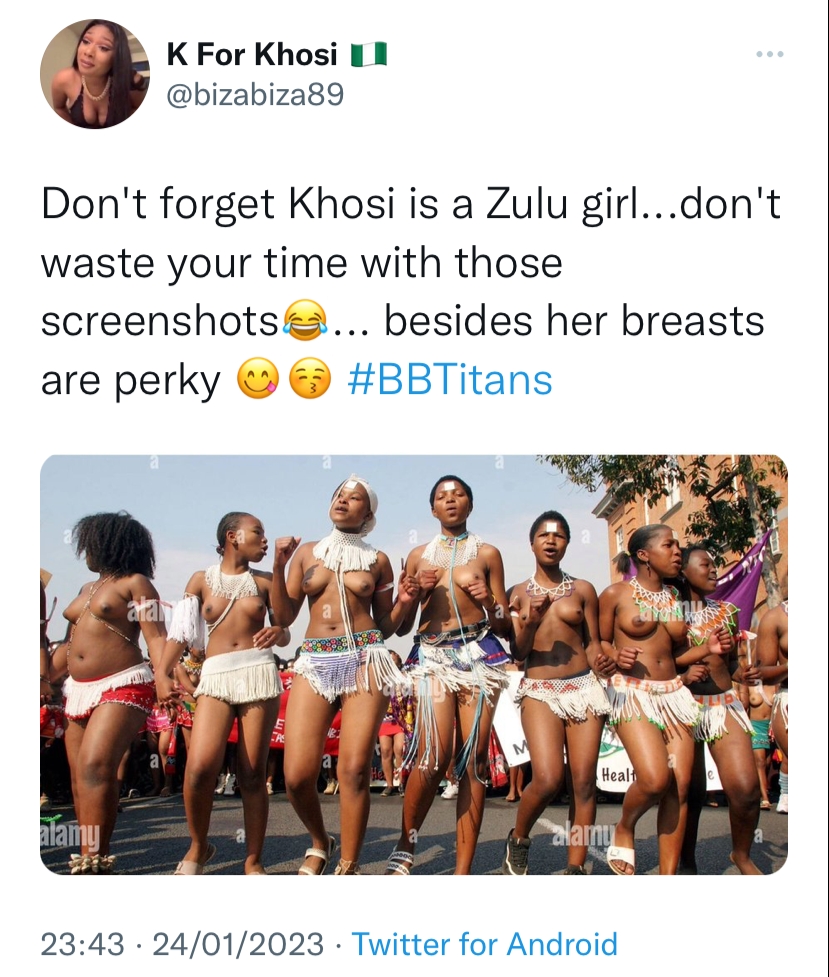Open K For Khosi profile avatar

[95, 74]
